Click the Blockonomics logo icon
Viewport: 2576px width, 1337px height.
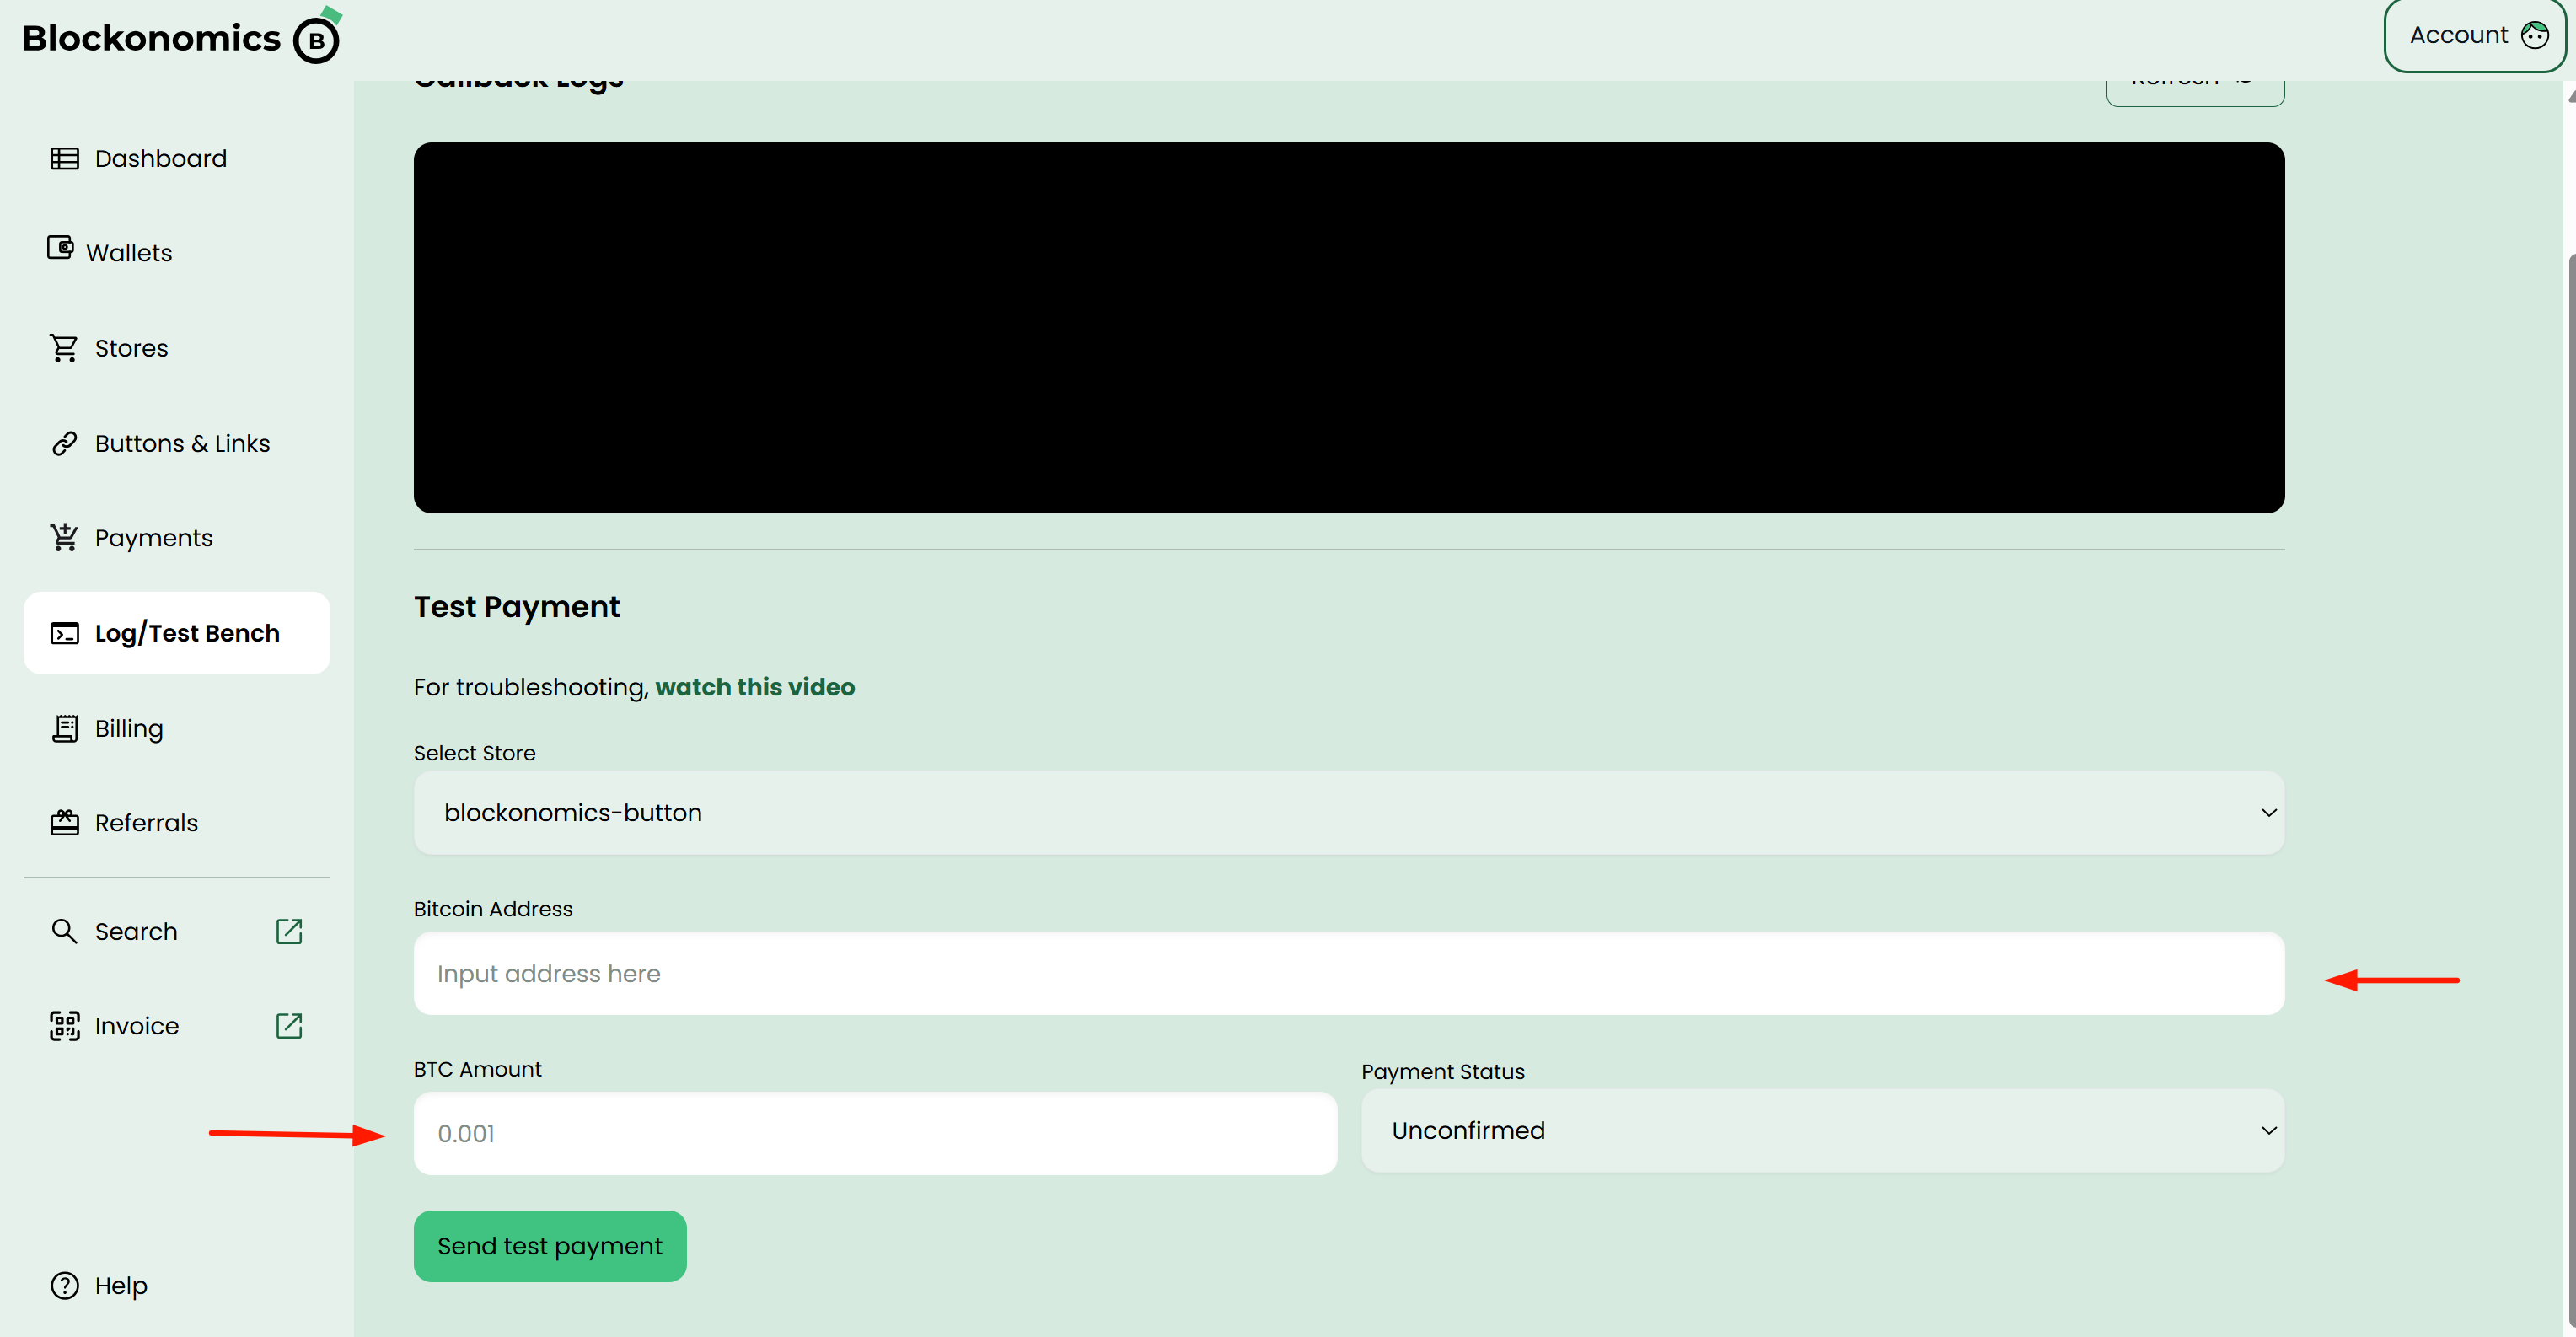coord(317,39)
